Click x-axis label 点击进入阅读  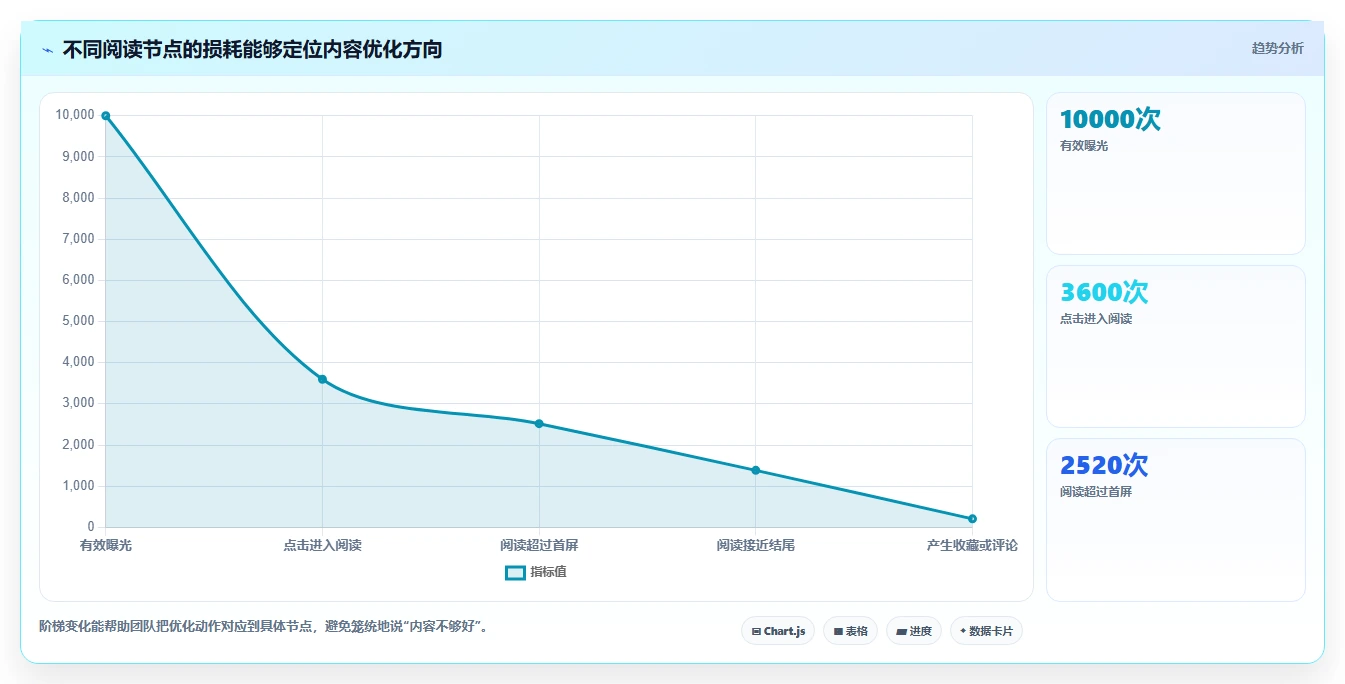(322, 545)
